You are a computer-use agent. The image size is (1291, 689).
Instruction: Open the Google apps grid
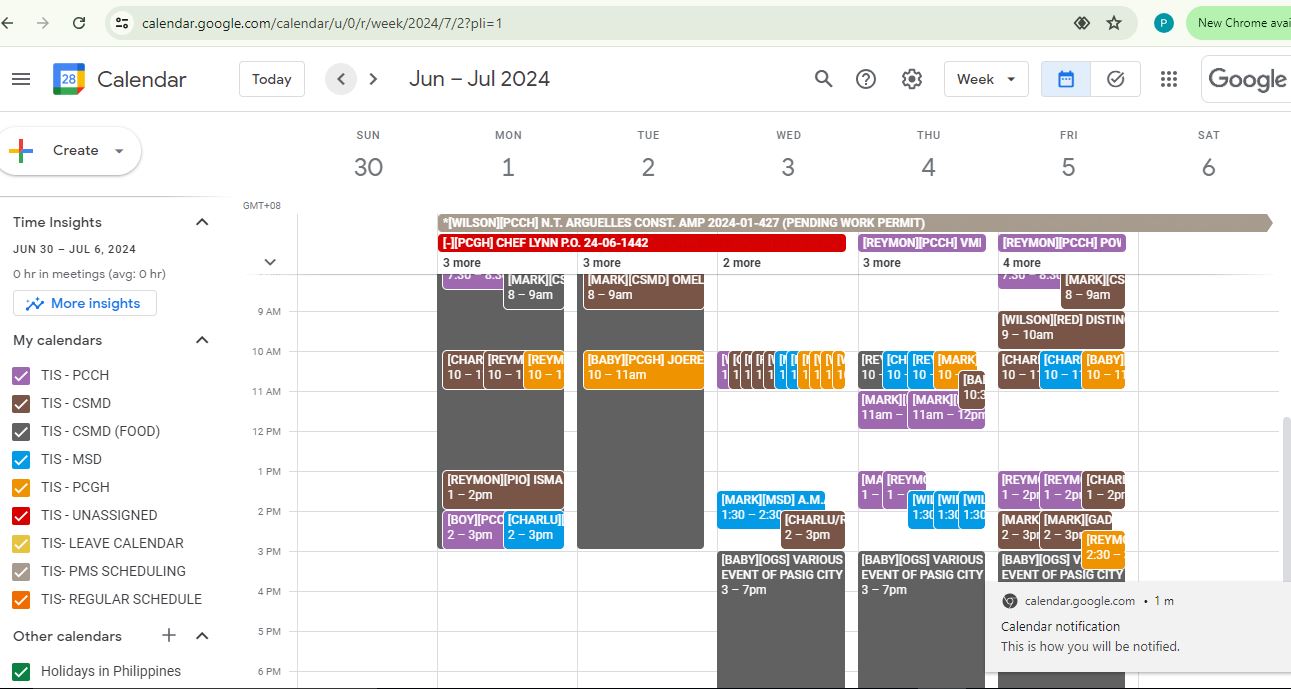(1169, 79)
